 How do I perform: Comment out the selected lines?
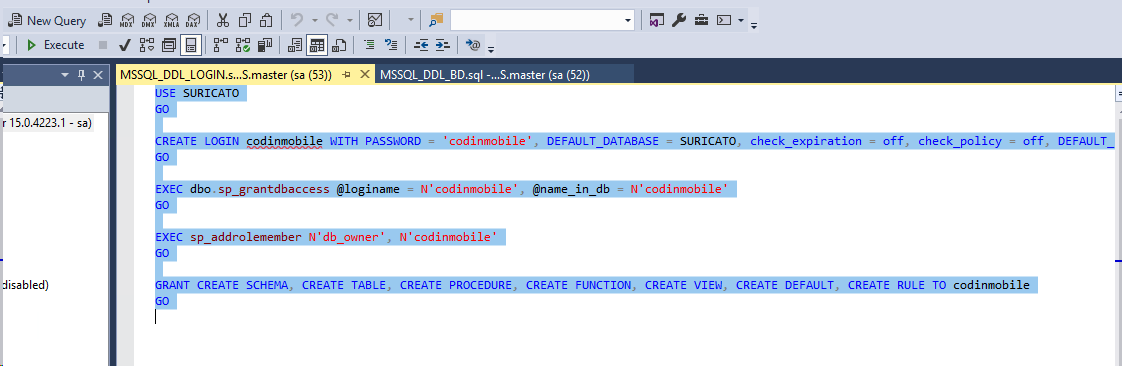click(369, 45)
